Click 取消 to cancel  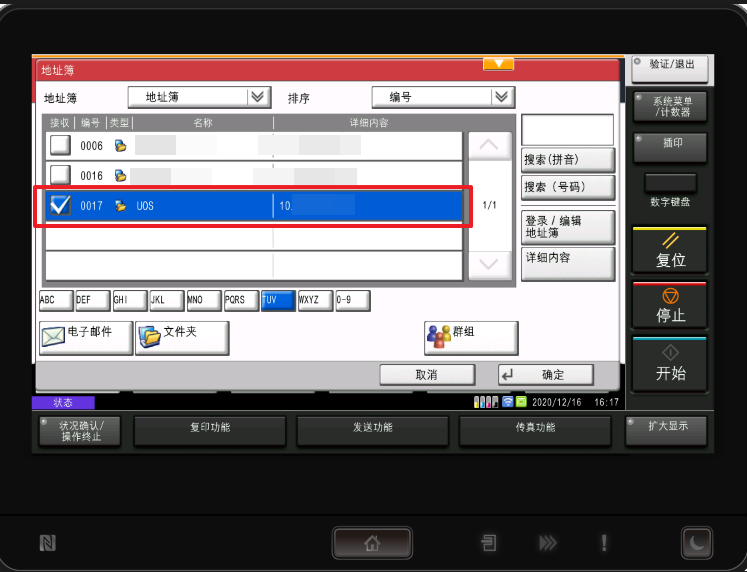[427, 375]
